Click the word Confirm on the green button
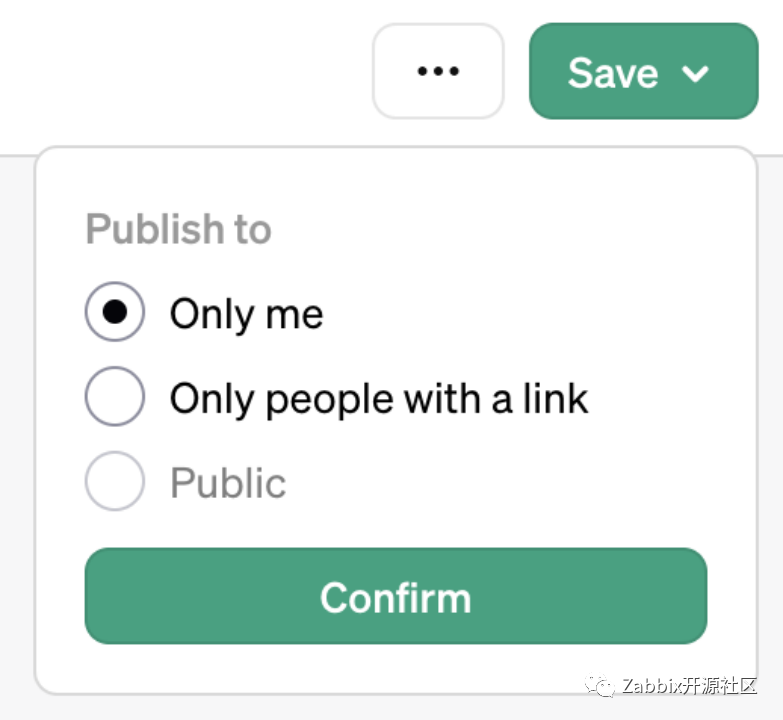Viewport: 783px width, 720px height. coord(395,597)
